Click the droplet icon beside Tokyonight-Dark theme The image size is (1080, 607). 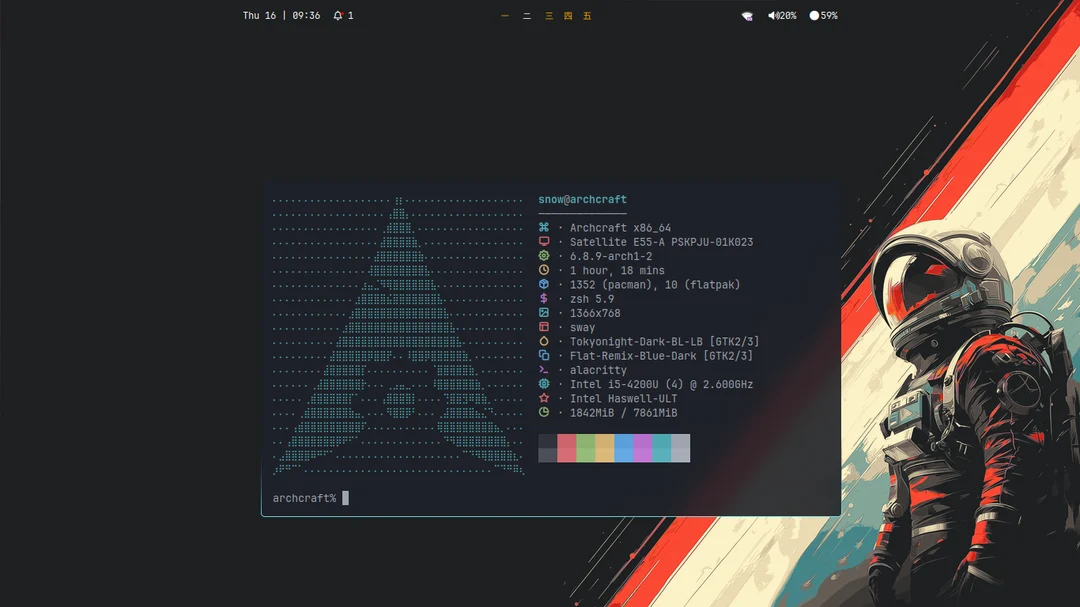coord(544,341)
